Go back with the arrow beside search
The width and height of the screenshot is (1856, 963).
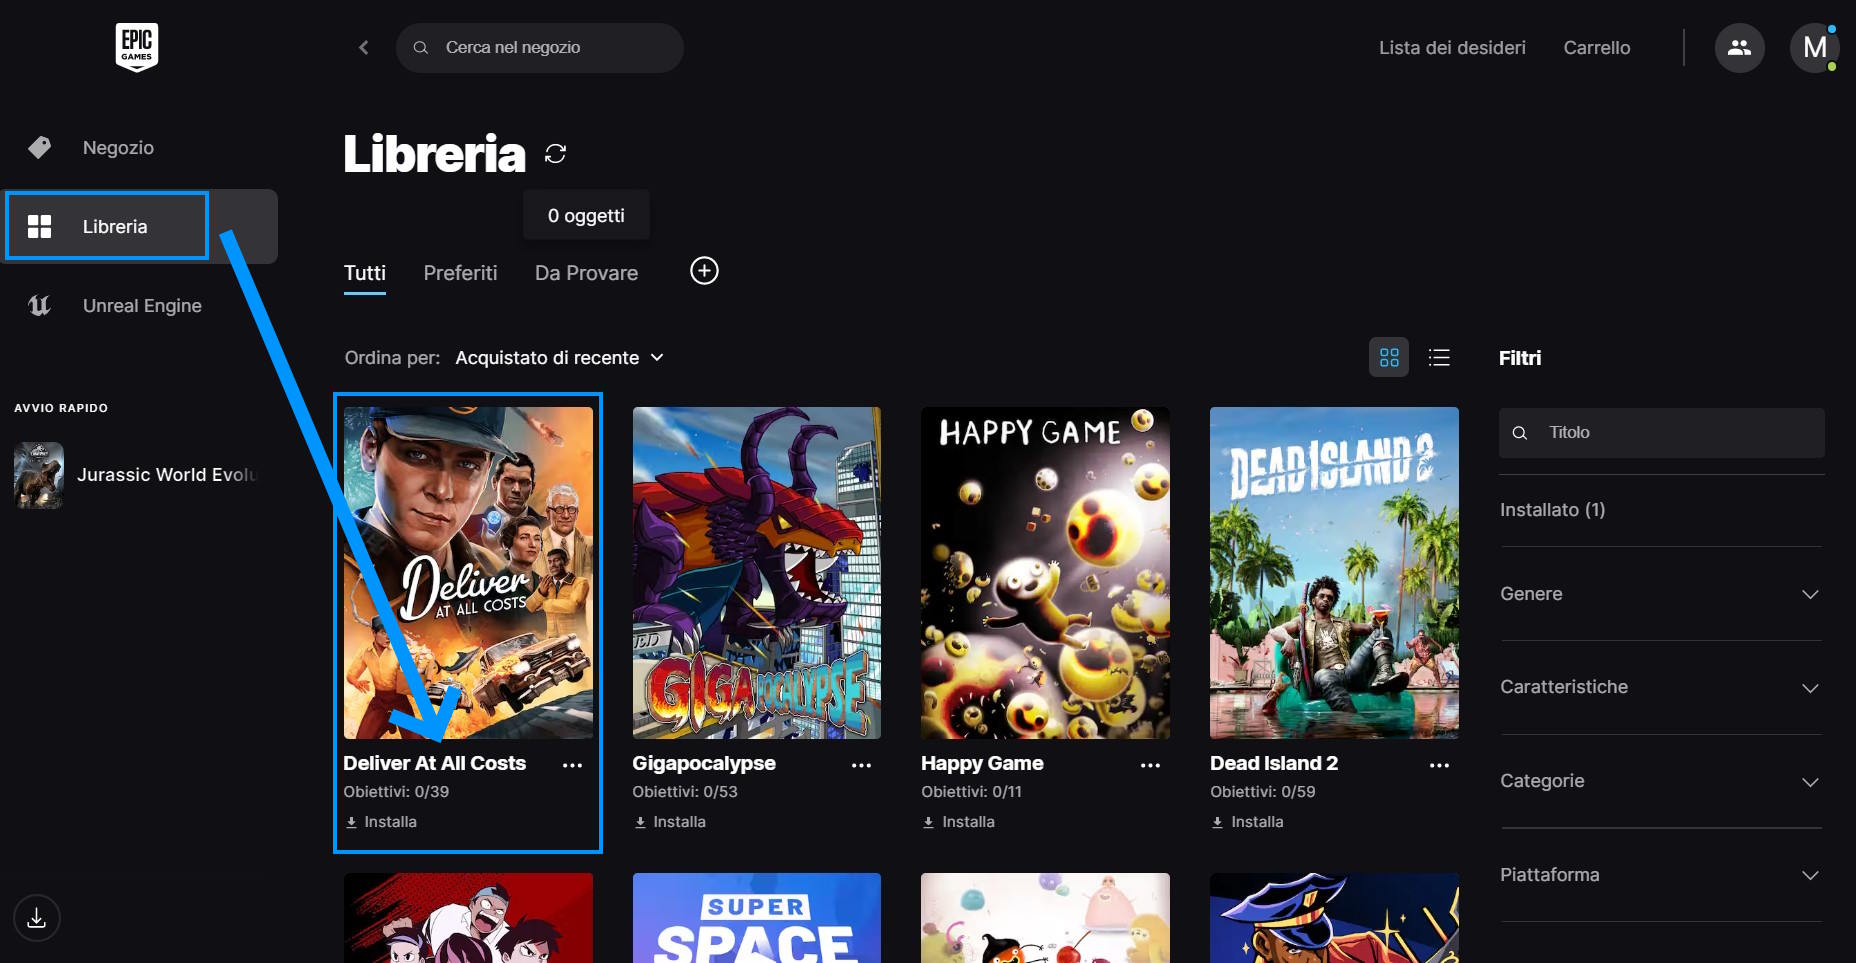coord(364,47)
